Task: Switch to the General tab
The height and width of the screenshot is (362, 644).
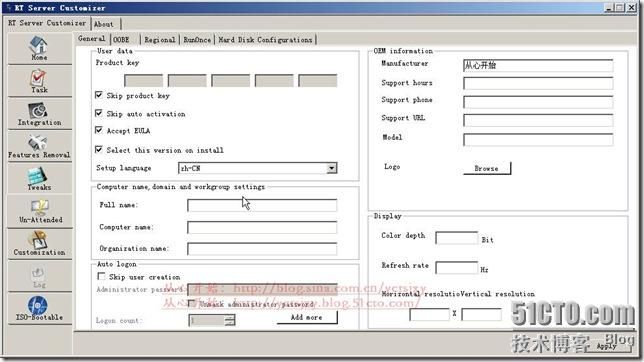Action: click(x=91, y=39)
